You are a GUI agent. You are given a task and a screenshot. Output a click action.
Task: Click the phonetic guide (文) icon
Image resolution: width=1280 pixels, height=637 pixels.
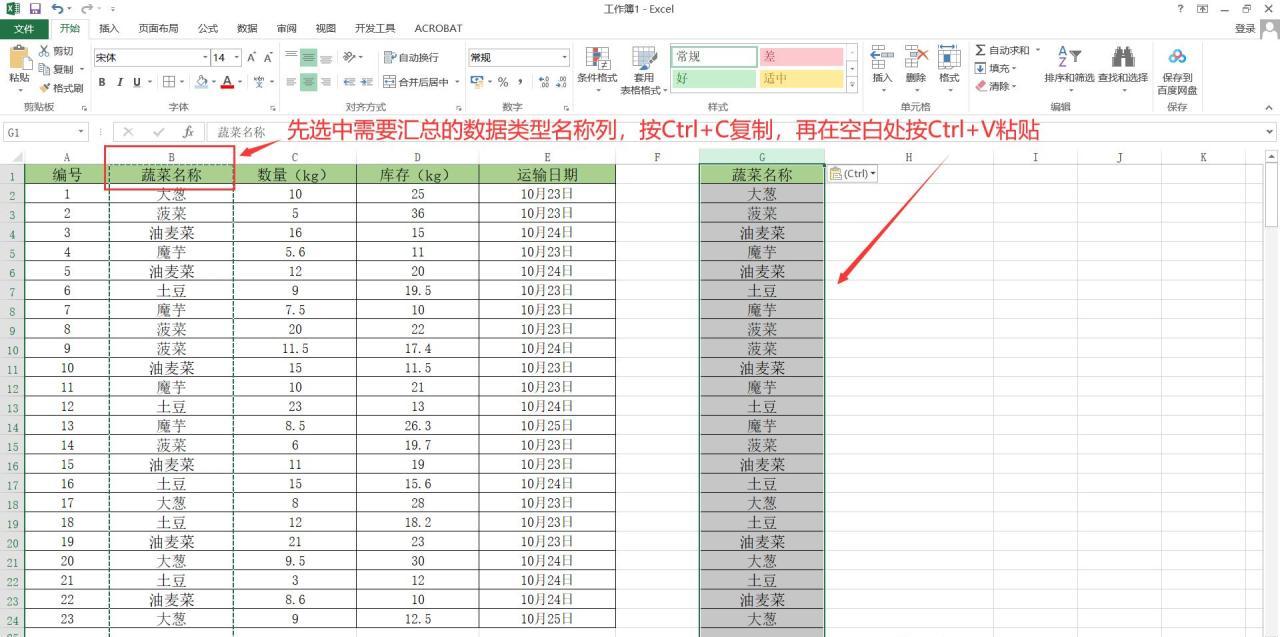(x=260, y=82)
